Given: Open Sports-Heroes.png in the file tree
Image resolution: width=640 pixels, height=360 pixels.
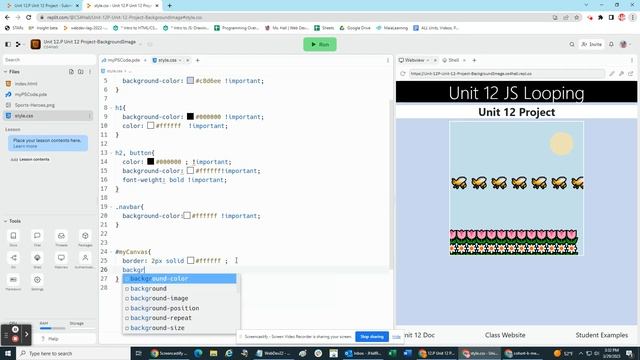Looking at the screenshot, I should [x=48, y=105].
